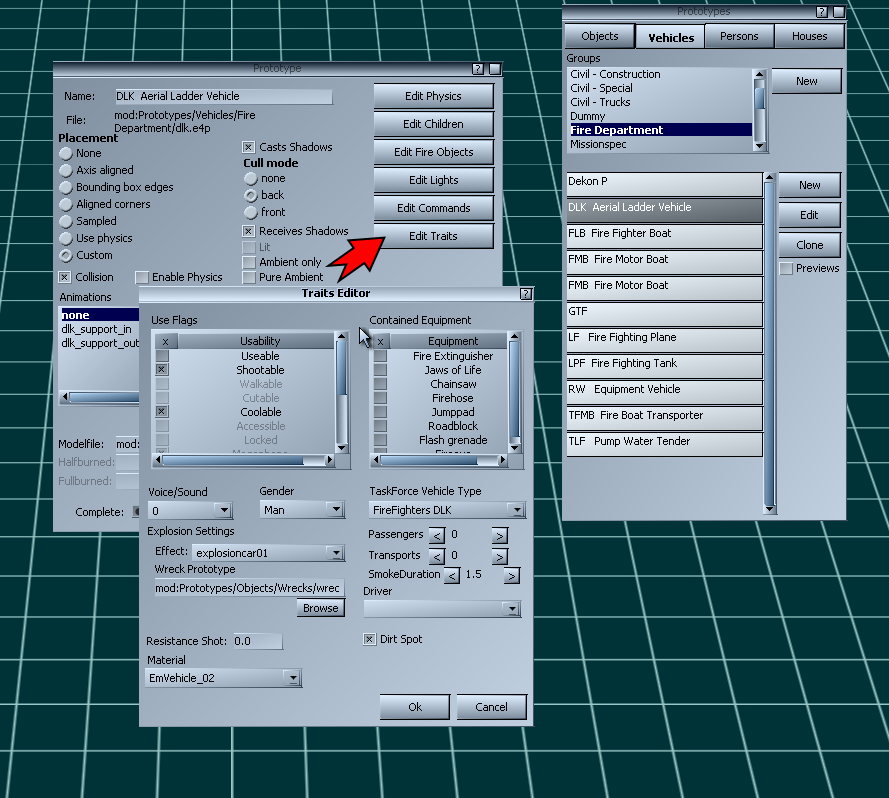Click help icon in Prototype window title
This screenshot has width=889, height=798.
coord(477,69)
